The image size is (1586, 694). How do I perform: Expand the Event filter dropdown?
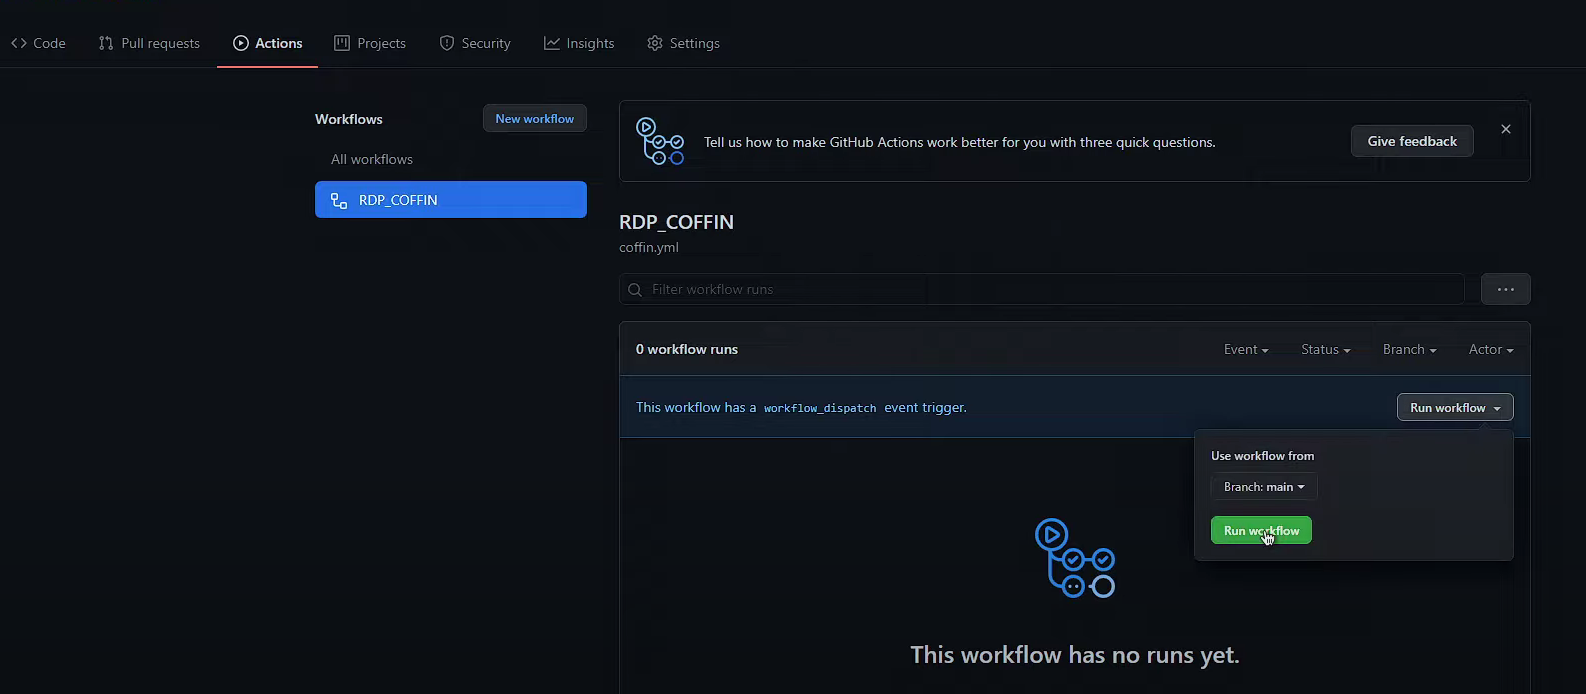(x=1245, y=349)
